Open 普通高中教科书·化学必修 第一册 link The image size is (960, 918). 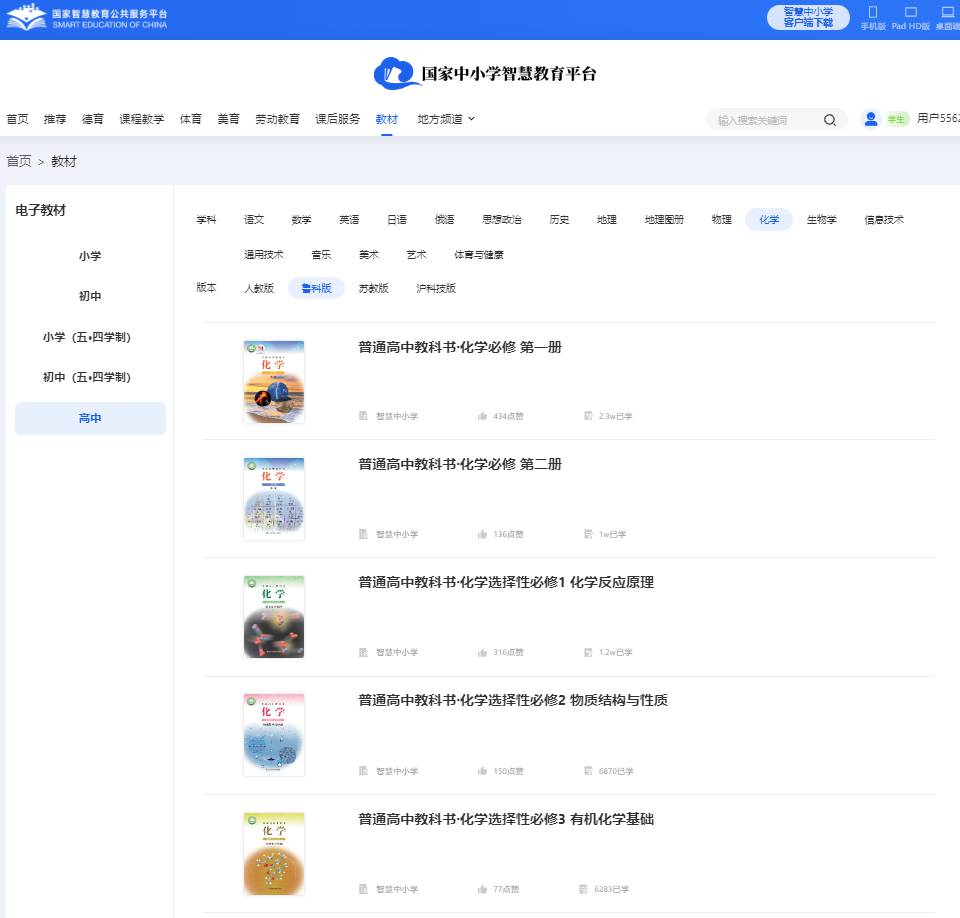459,347
